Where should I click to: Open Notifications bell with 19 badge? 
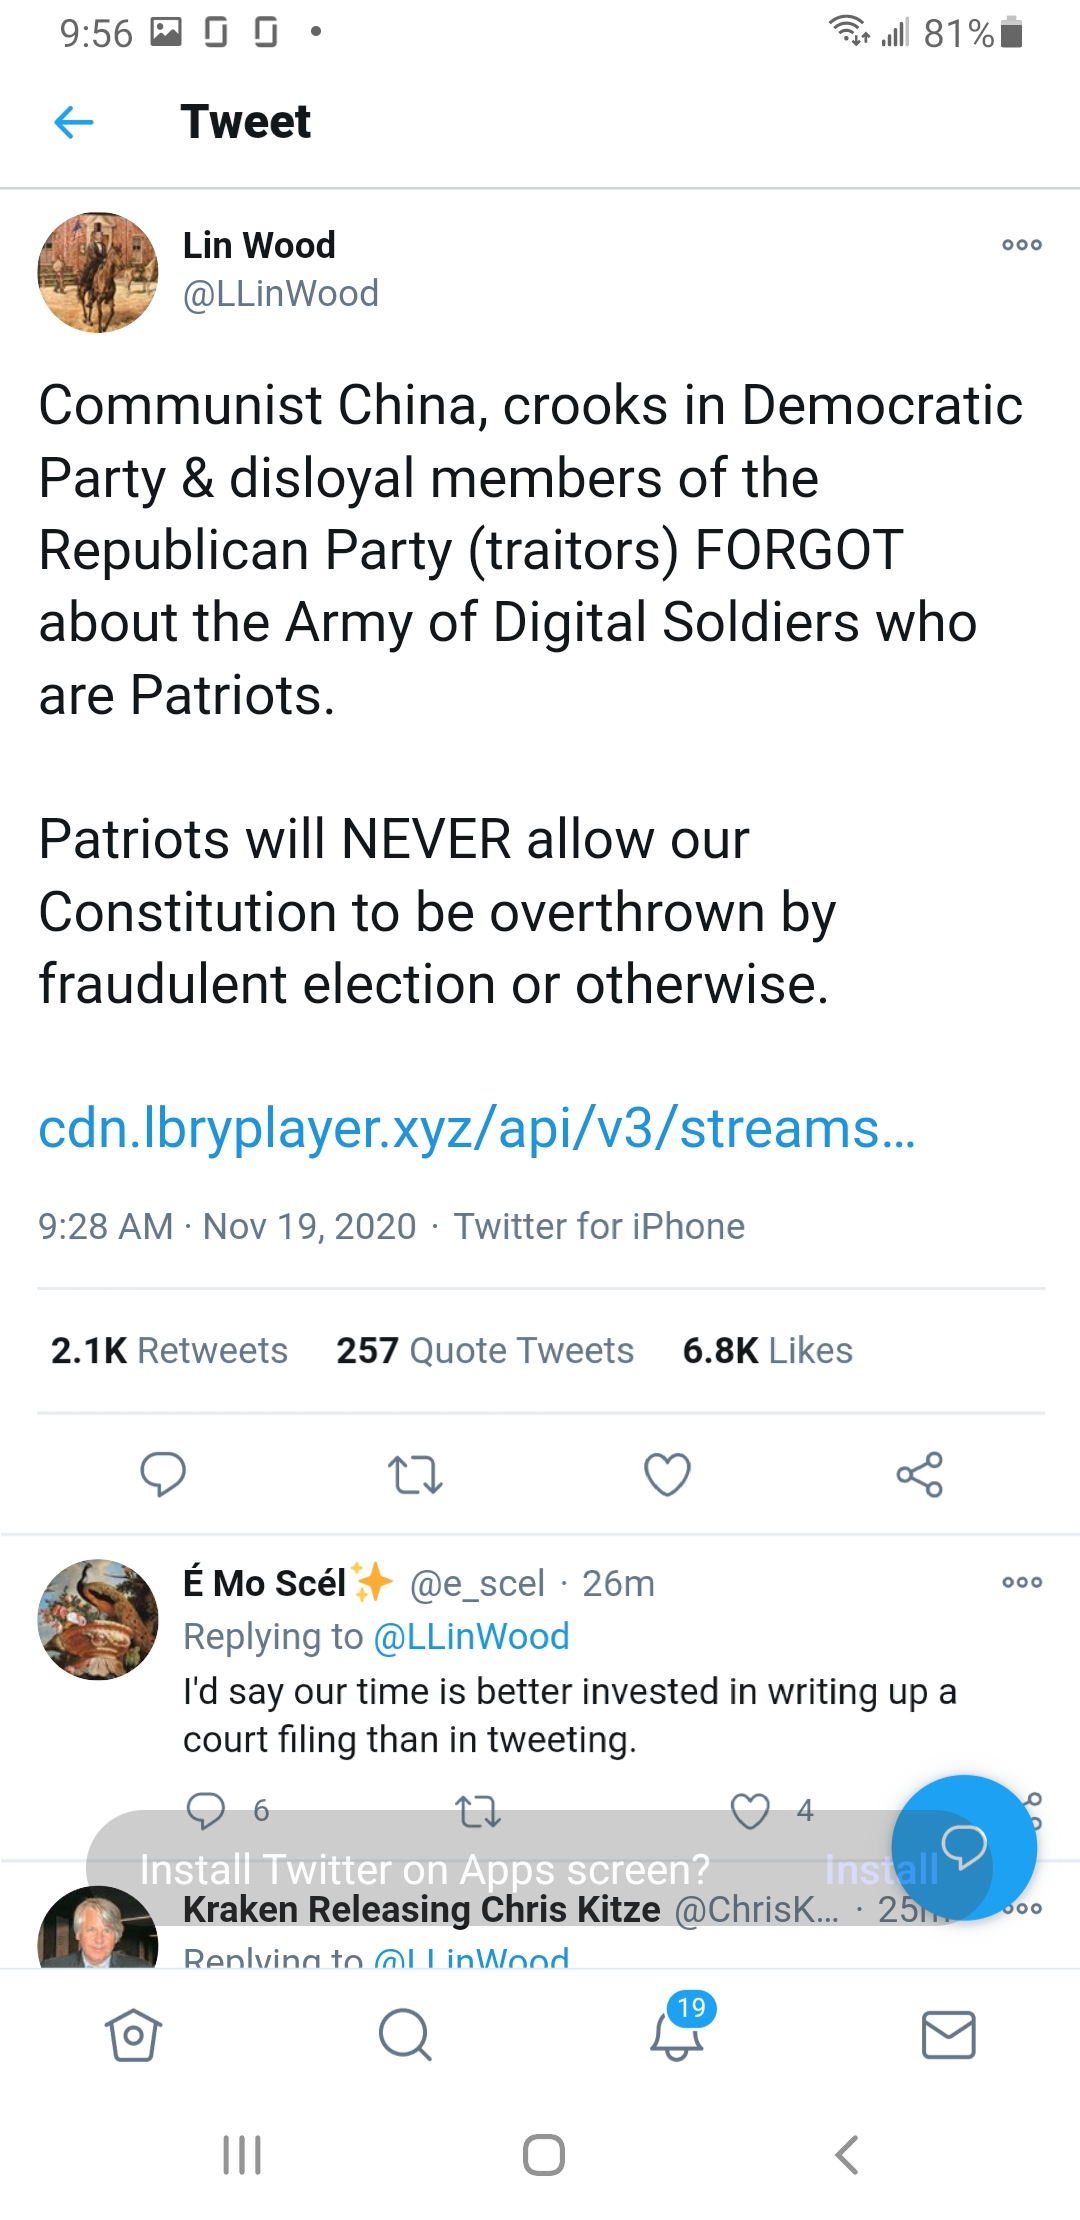(677, 2035)
